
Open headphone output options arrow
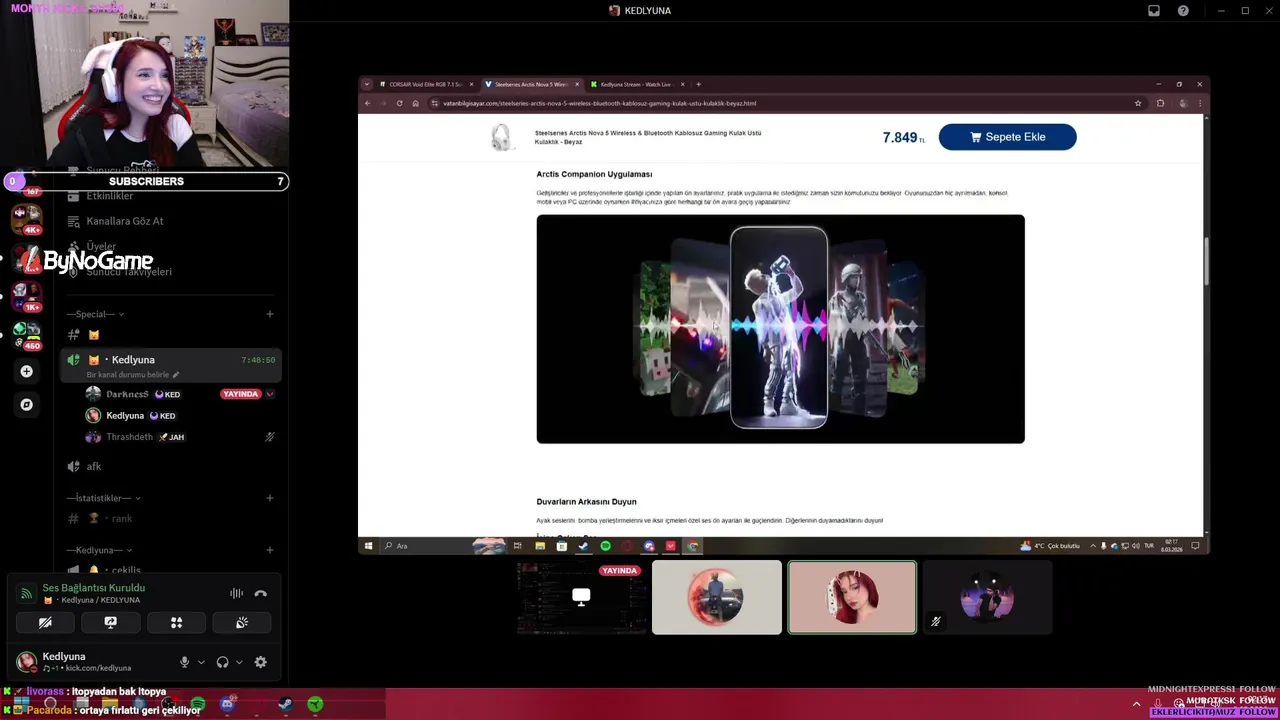point(239,662)
